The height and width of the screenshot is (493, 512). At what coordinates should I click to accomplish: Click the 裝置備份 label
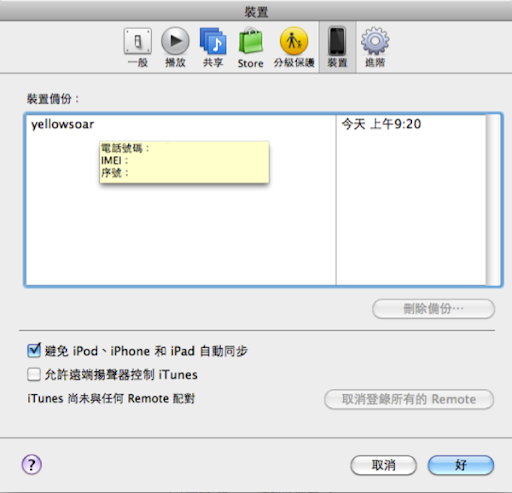[x=53, y=99]
